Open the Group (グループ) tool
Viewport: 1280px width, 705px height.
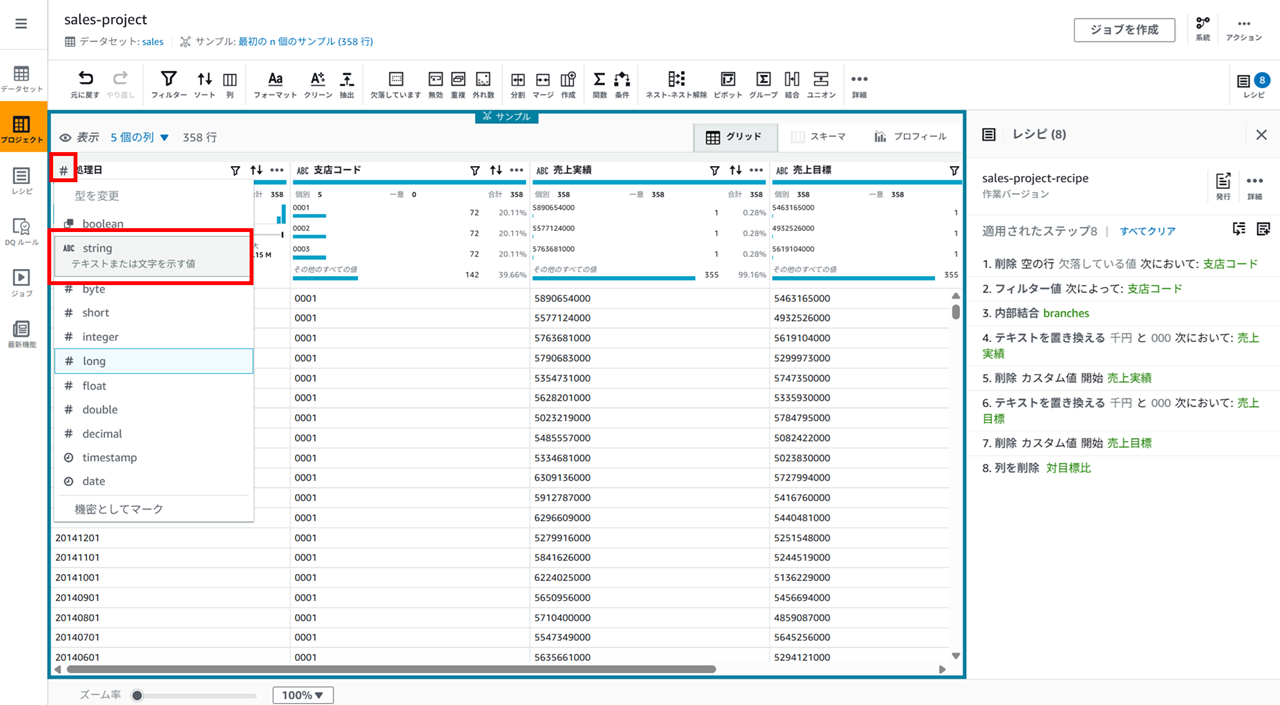(763, 84)
